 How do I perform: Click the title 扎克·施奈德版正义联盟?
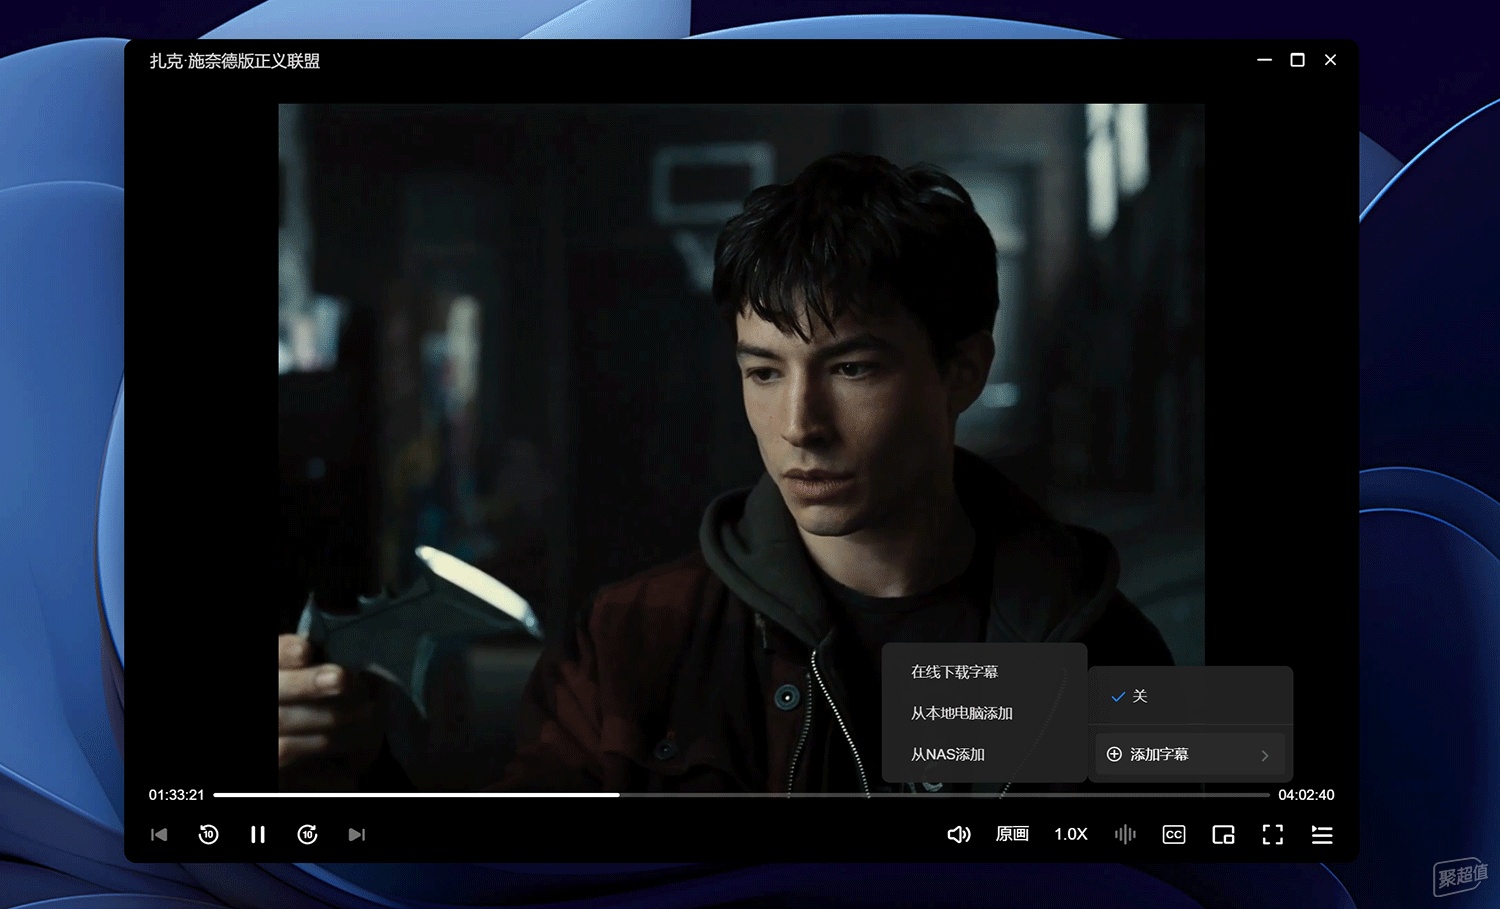click(235, 61)
